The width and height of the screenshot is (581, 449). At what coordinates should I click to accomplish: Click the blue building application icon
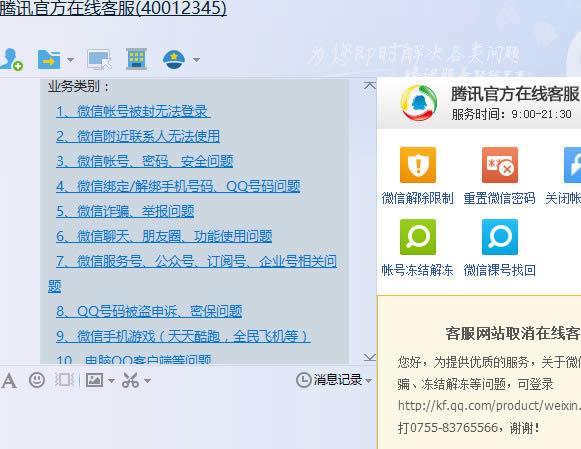(x=136, y=59)
